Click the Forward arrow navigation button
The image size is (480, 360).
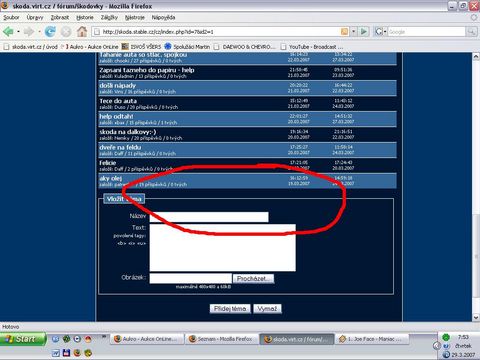point(29,32)
